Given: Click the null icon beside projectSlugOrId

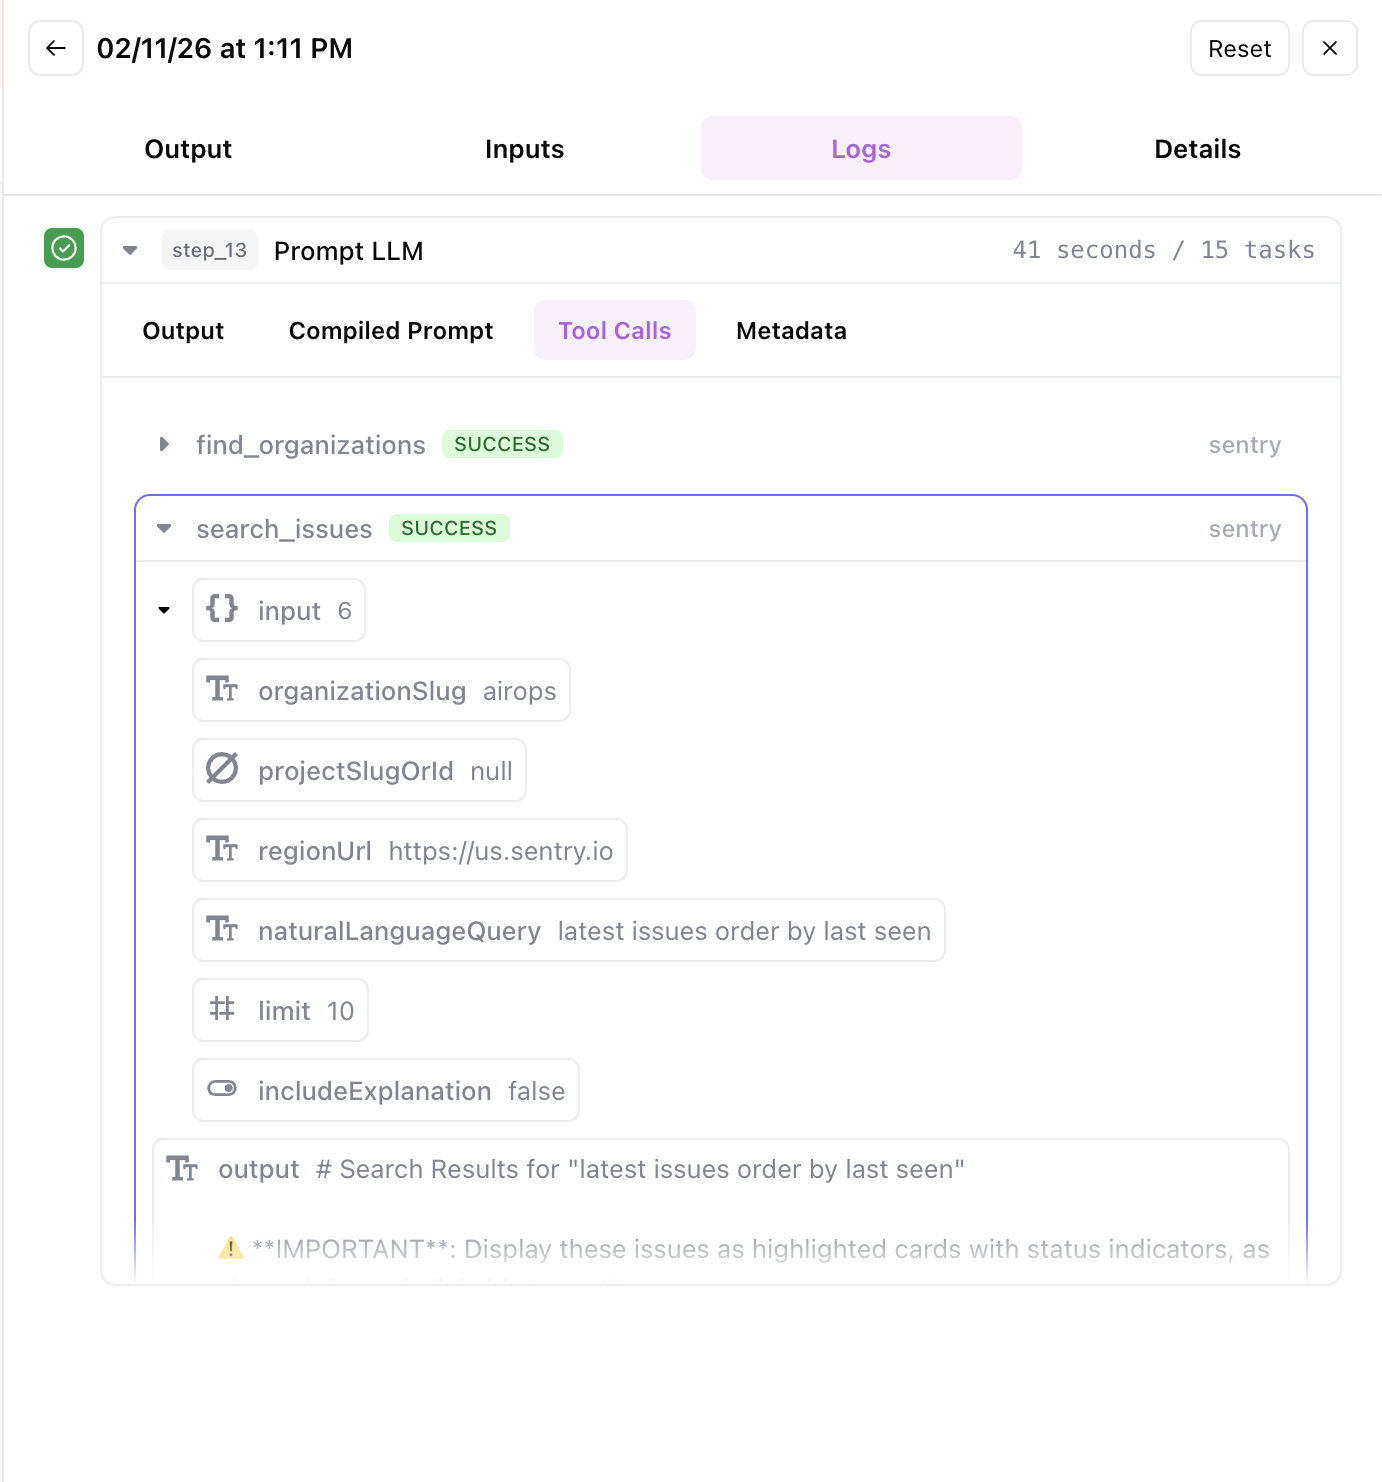Looking at the screenshot, I should click(222, 769).
